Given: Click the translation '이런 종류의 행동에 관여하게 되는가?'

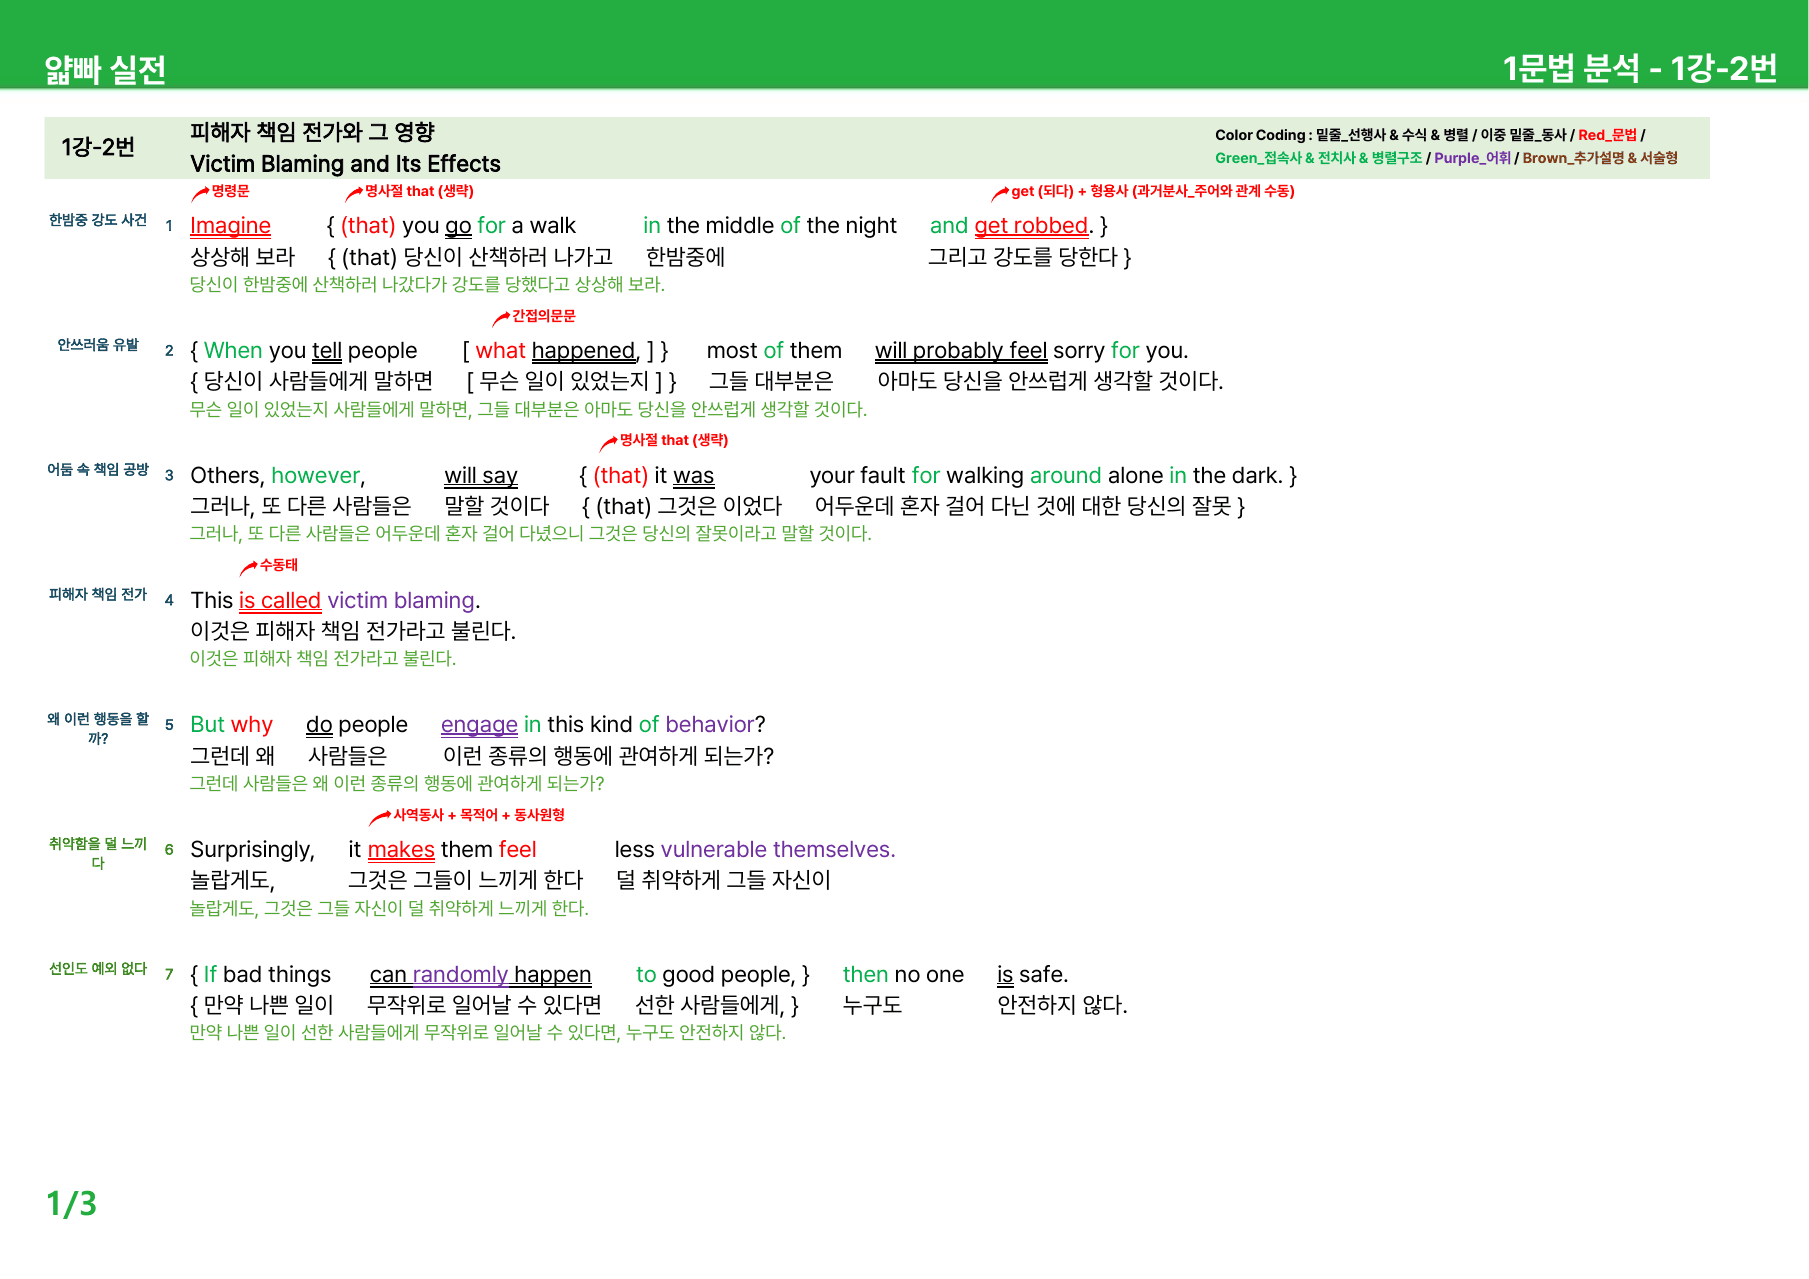Looking at the screenshot, I should [x=608, y=756].
